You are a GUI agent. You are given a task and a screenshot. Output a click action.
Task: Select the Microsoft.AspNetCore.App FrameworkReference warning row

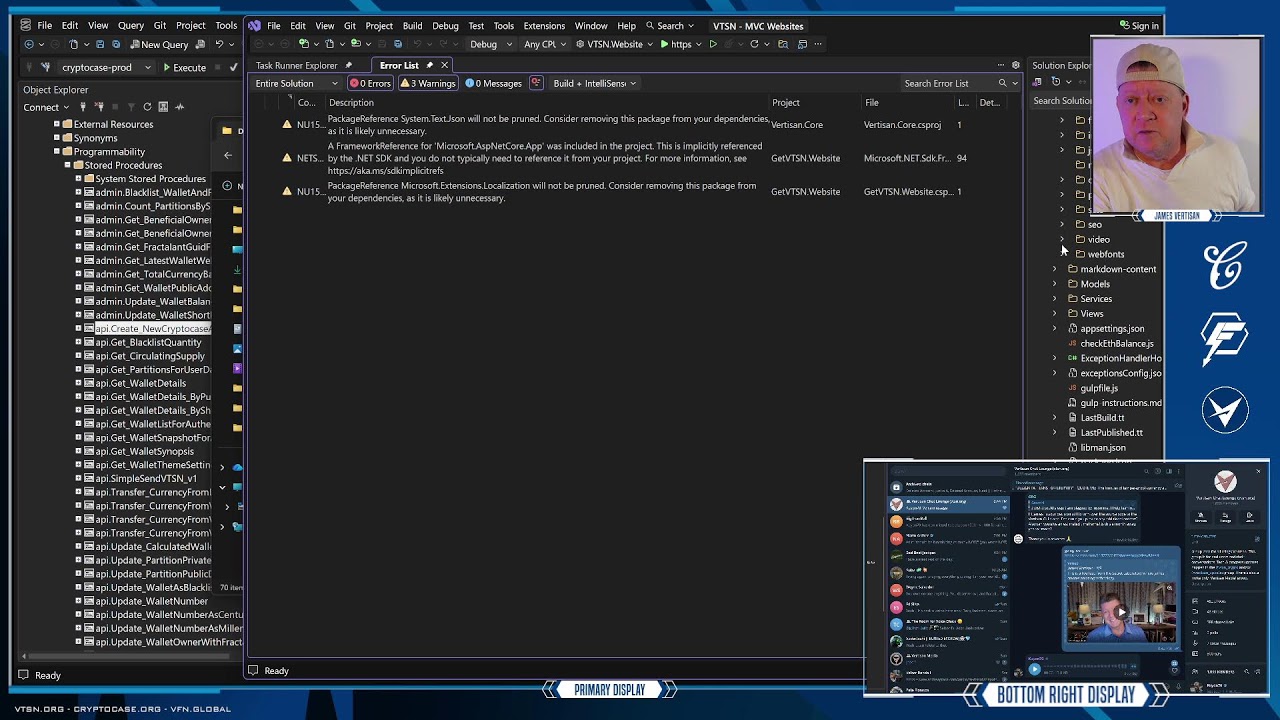pos(636,158)
